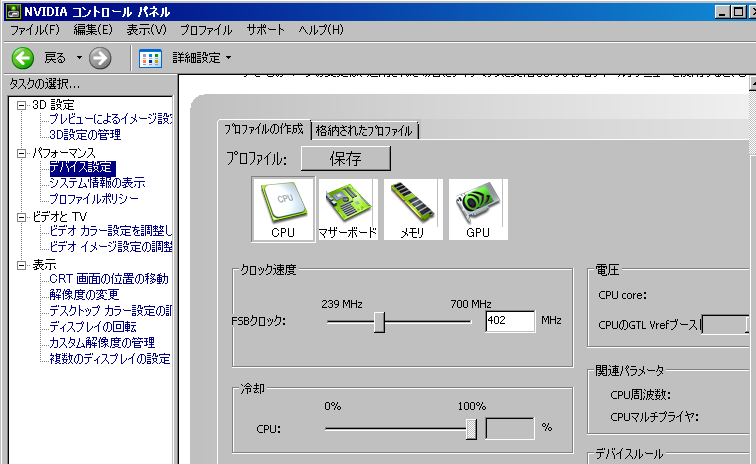756x464 pixels.
Task: Select the プロファイルの作成 tab
Action: click(264, 129)
